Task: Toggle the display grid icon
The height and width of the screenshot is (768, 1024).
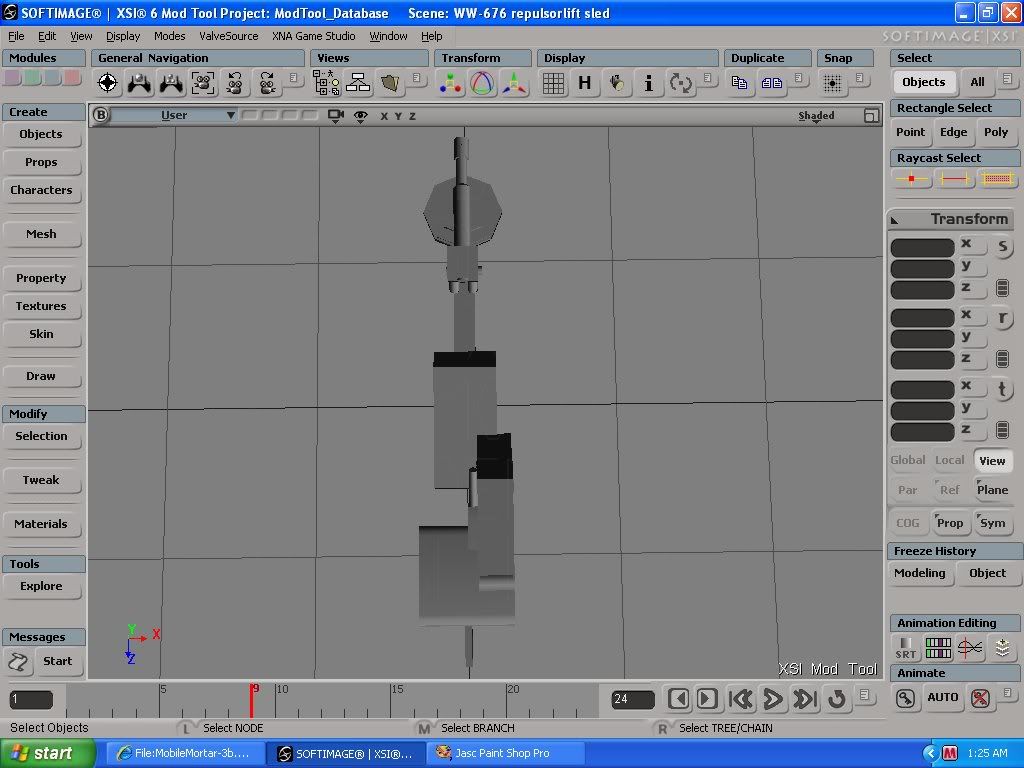Action: pyautogui.click(x=553, y=83)
